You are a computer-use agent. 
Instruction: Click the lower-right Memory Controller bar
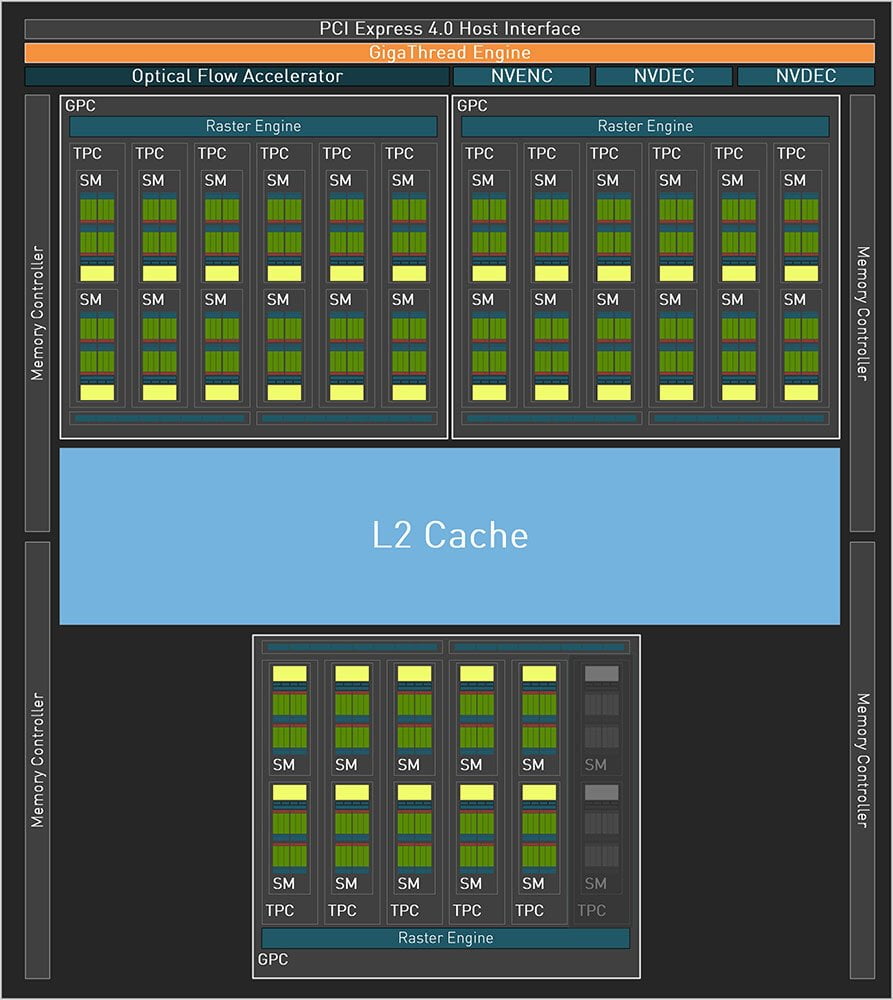coord(862,760)
